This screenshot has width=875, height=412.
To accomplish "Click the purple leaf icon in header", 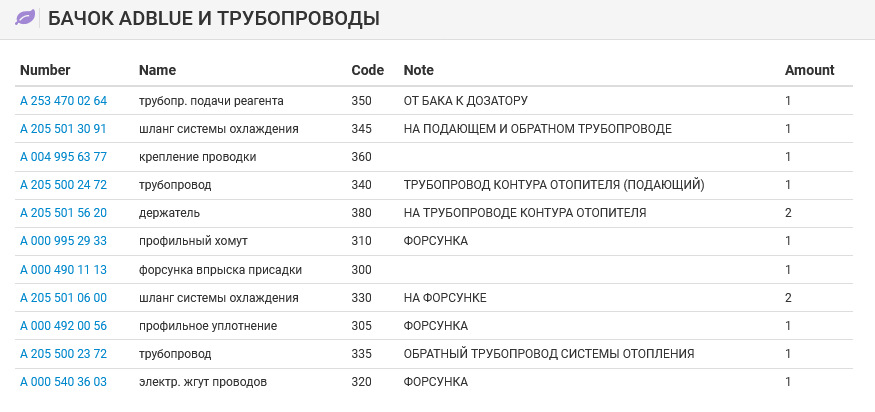I will click(x=25, y=18).
